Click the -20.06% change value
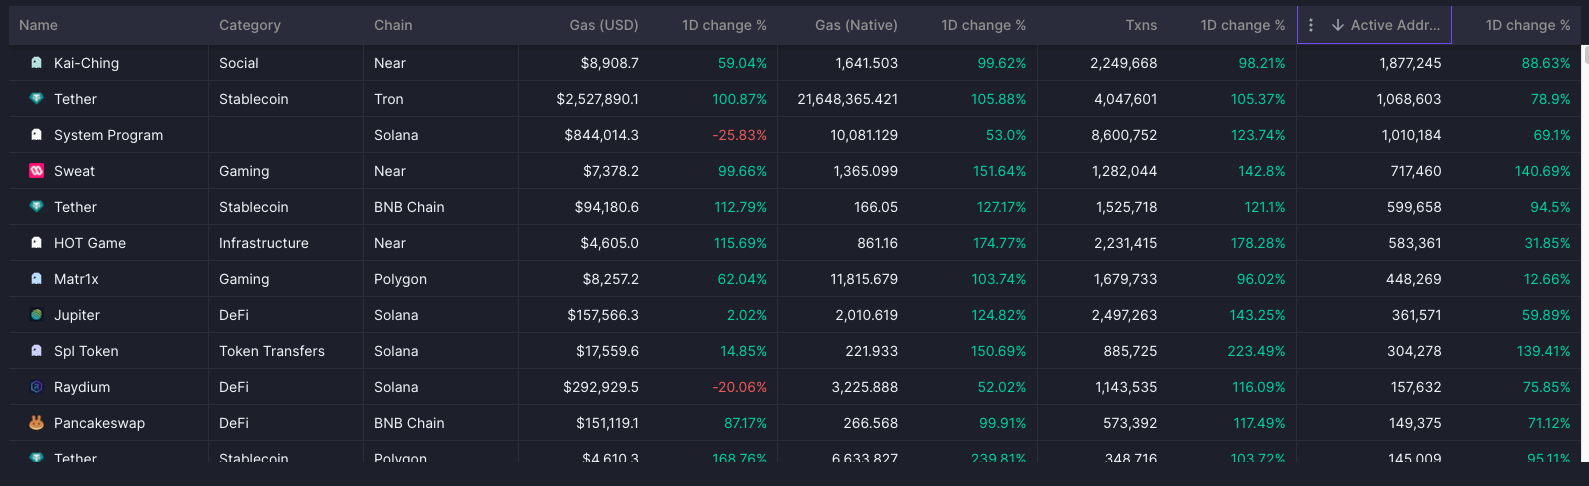Viewport: 1589px width, 486px height. (x=739, y=387)
